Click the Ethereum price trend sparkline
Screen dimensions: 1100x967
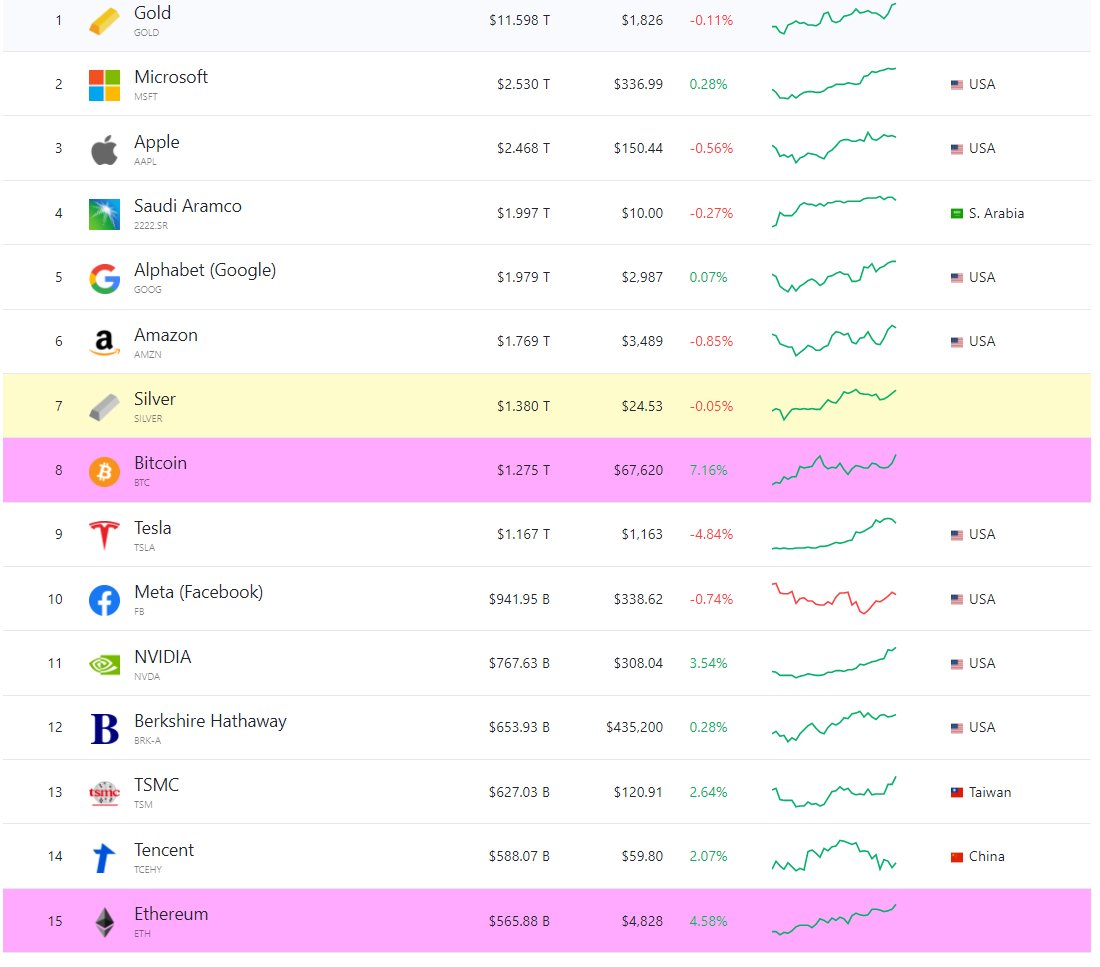(833, 920)
